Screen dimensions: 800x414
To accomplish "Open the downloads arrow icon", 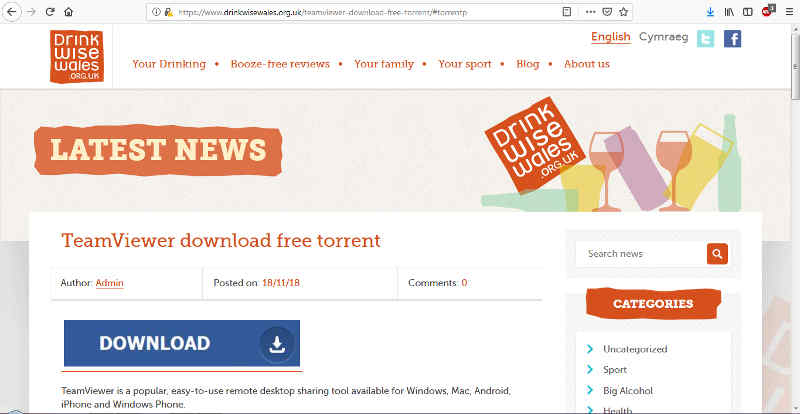I will [710, 12].
